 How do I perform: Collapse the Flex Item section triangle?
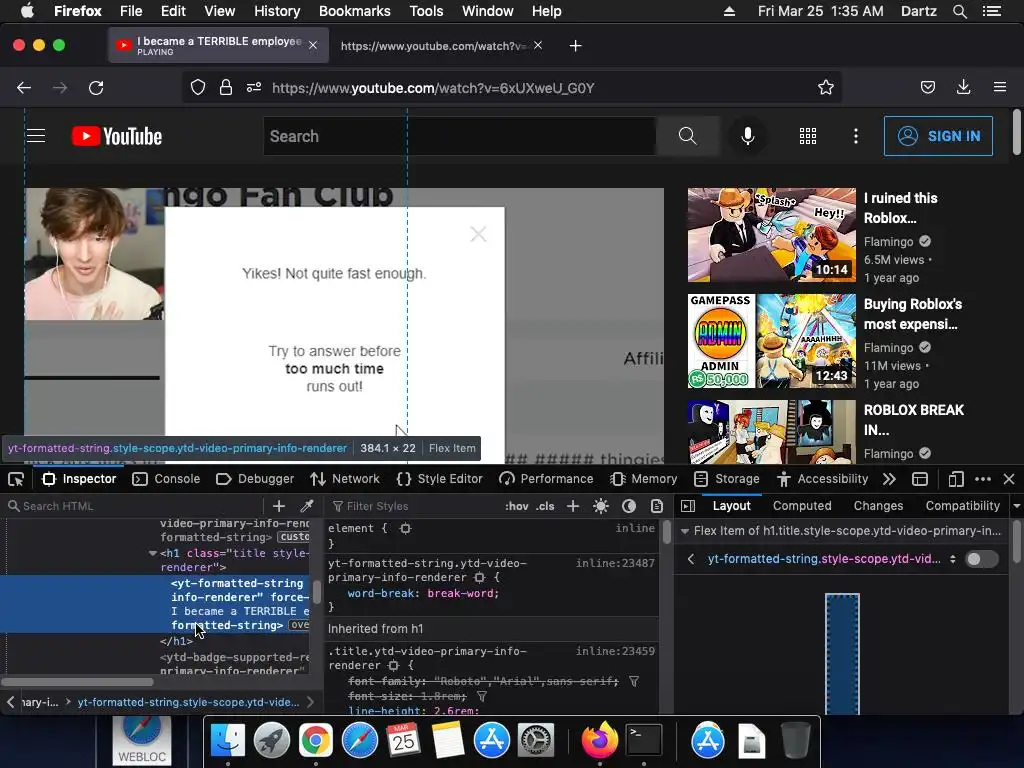(x=684, y=531)
